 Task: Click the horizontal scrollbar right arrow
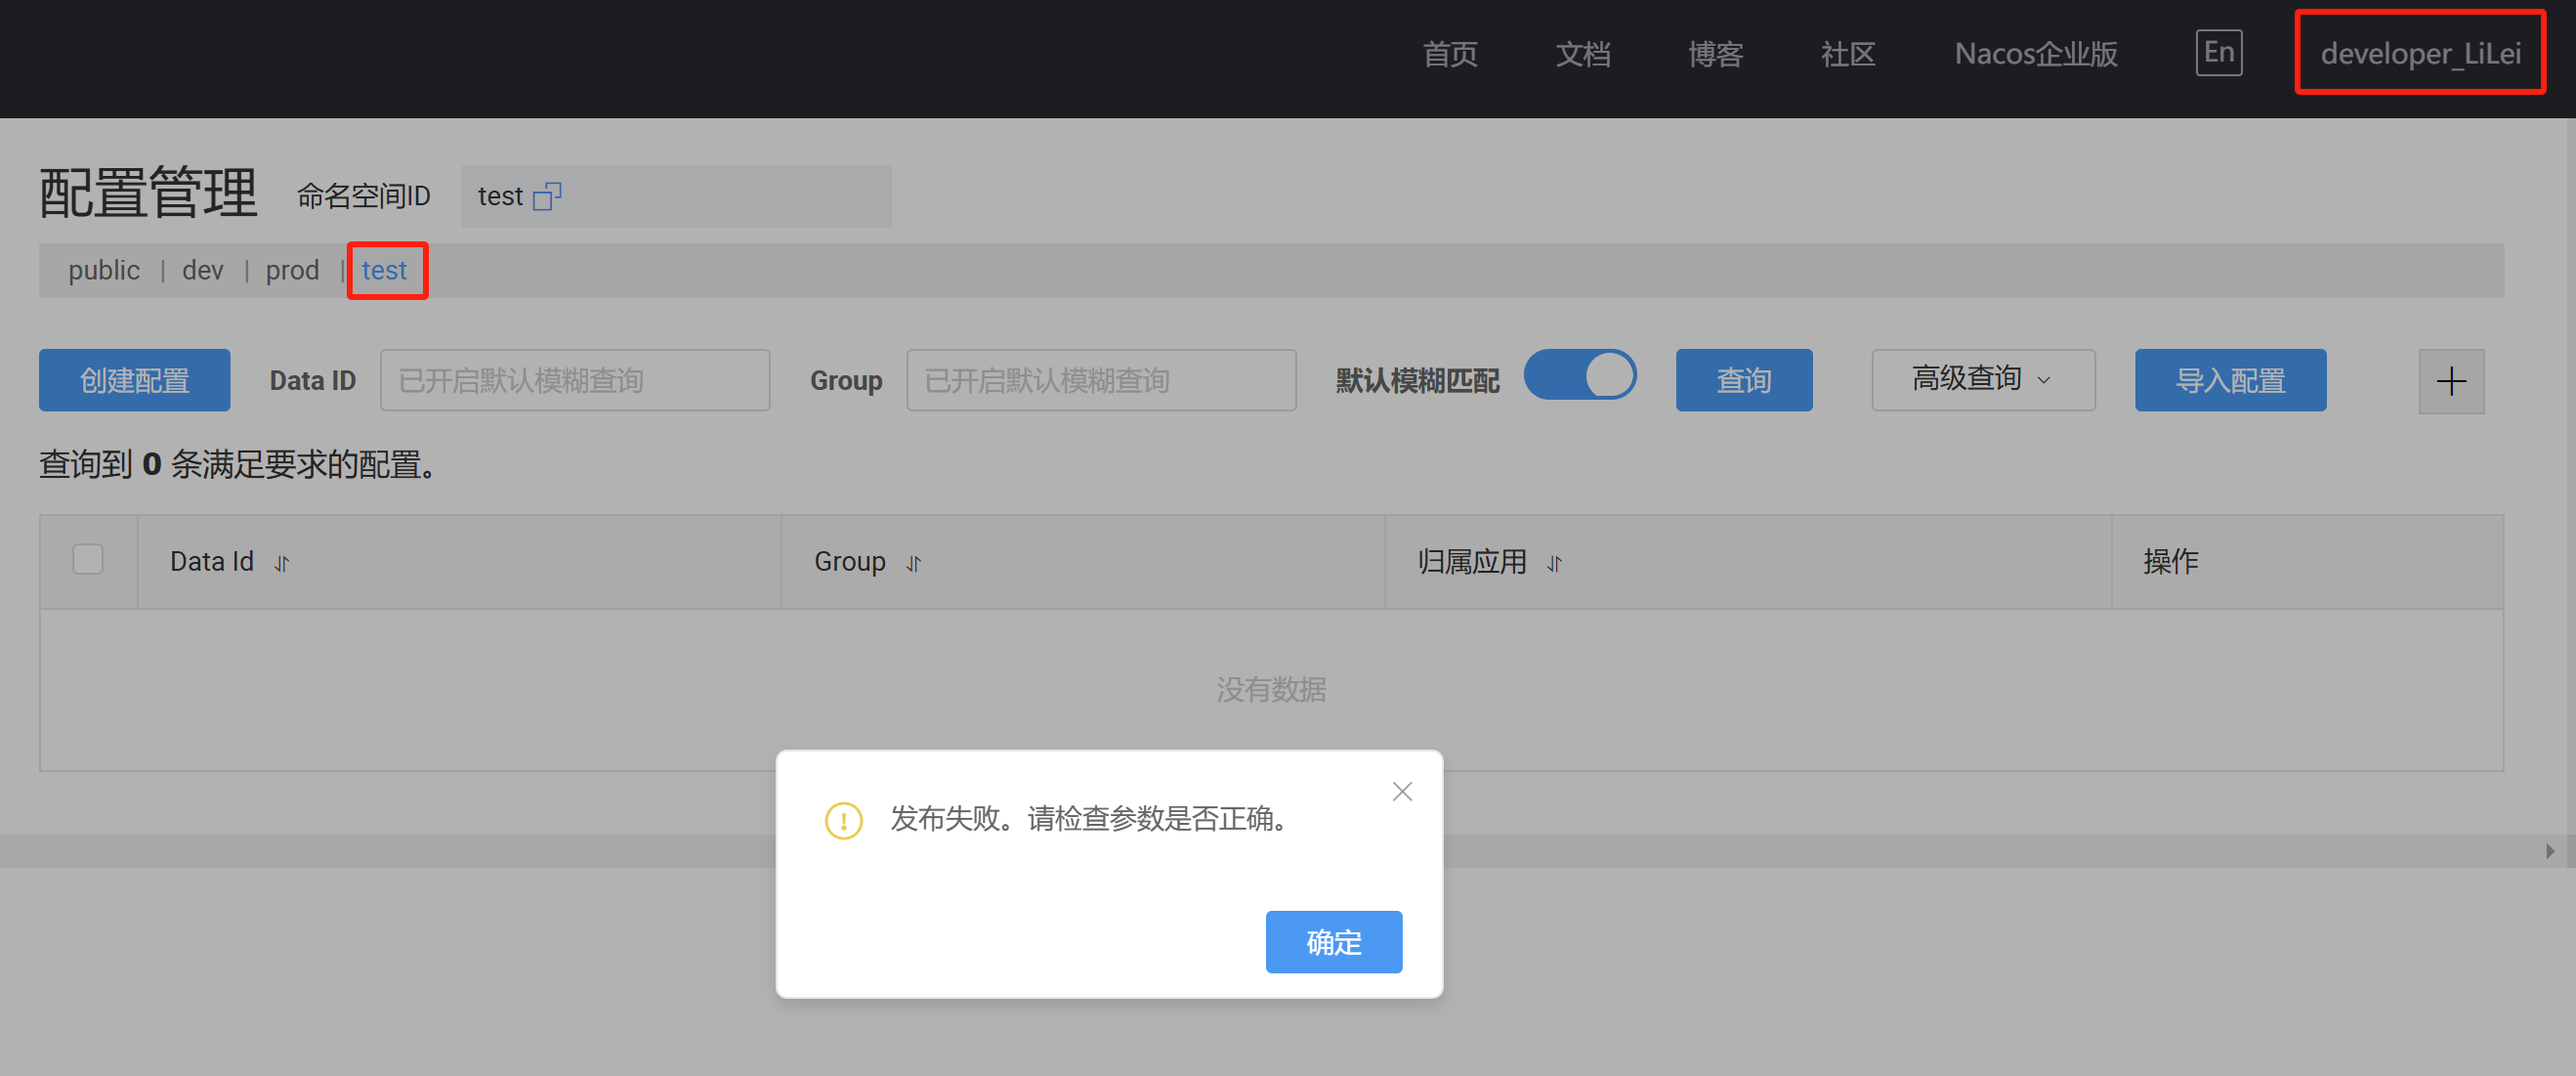coord(2549,851)
